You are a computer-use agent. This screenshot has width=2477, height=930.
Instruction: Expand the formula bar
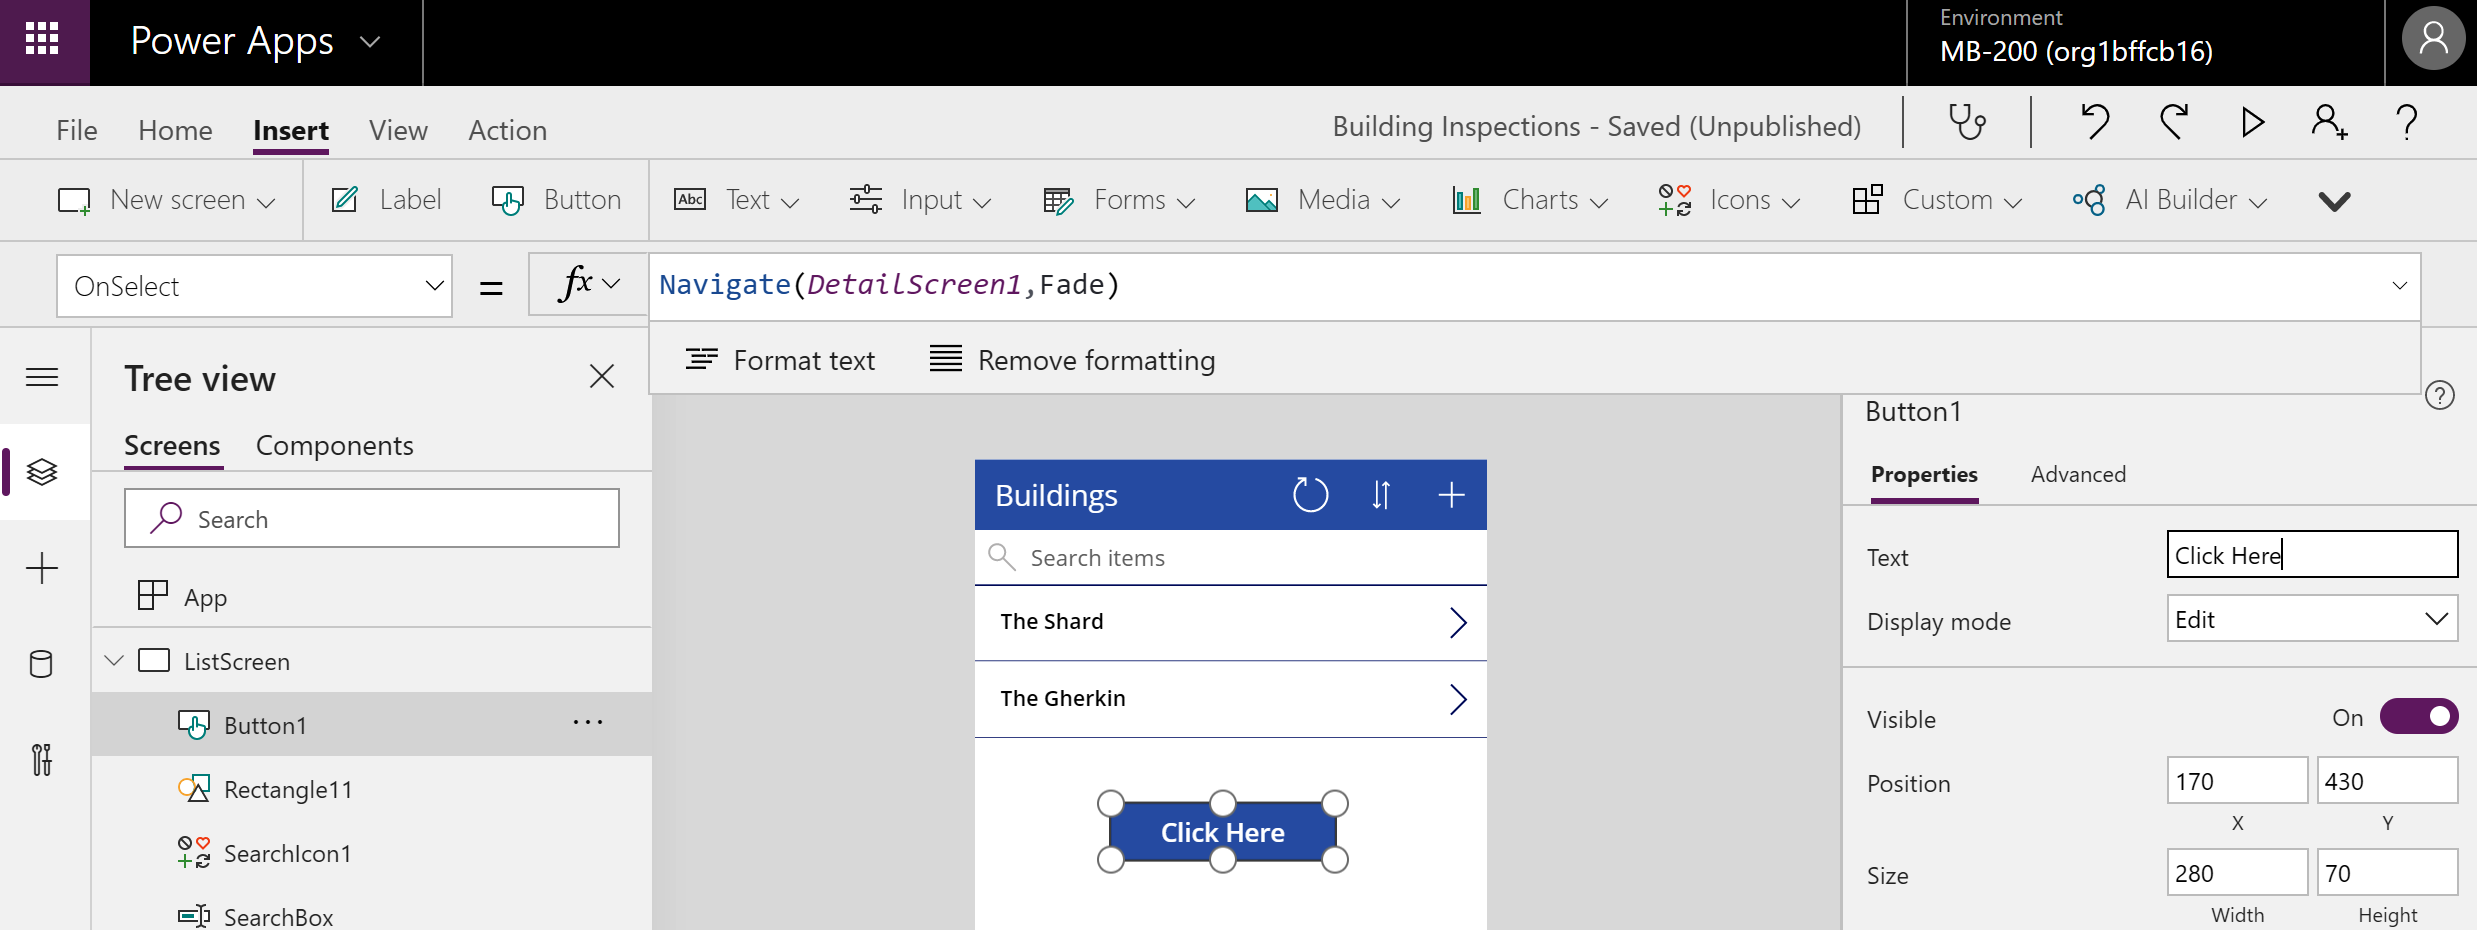point(2399,286)
